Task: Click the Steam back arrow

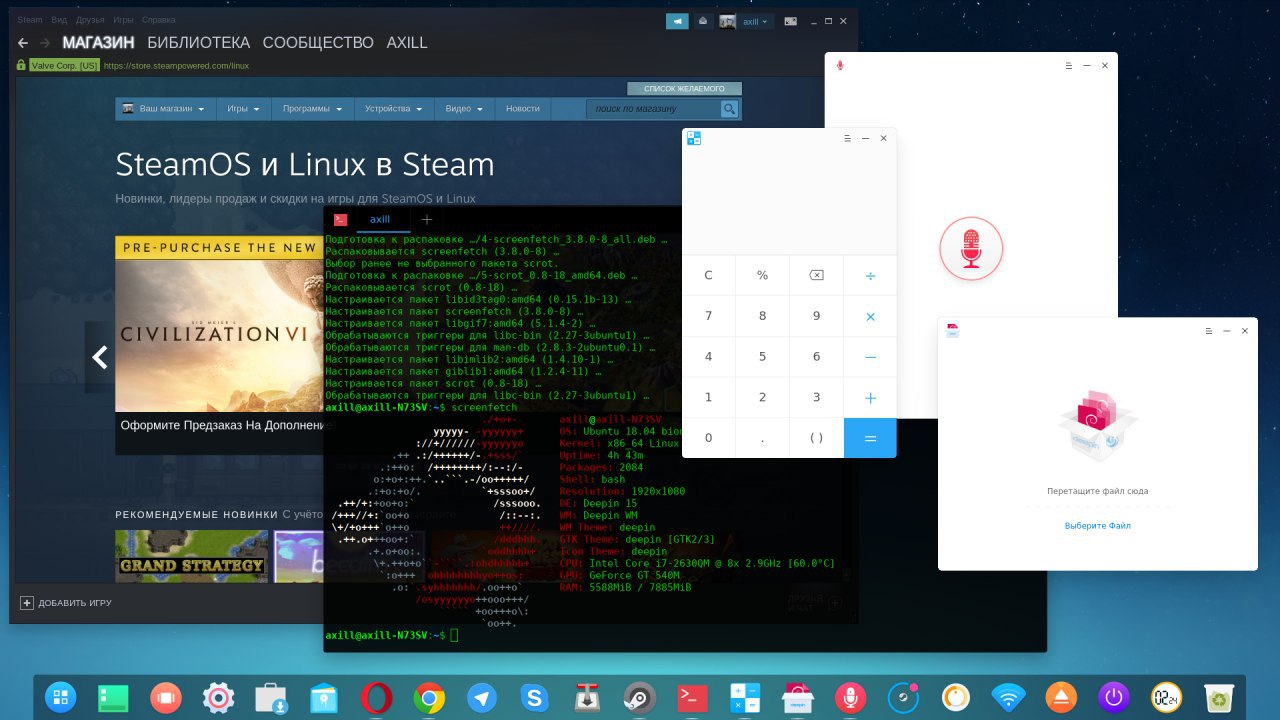Action: [x=22, y=43]
